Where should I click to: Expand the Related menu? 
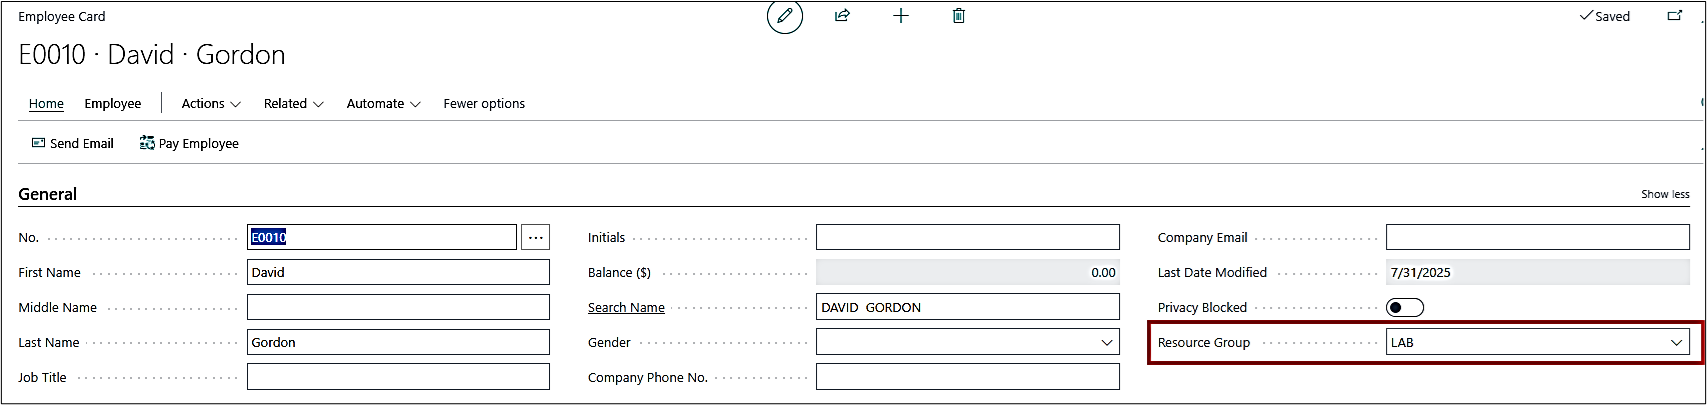294,104
